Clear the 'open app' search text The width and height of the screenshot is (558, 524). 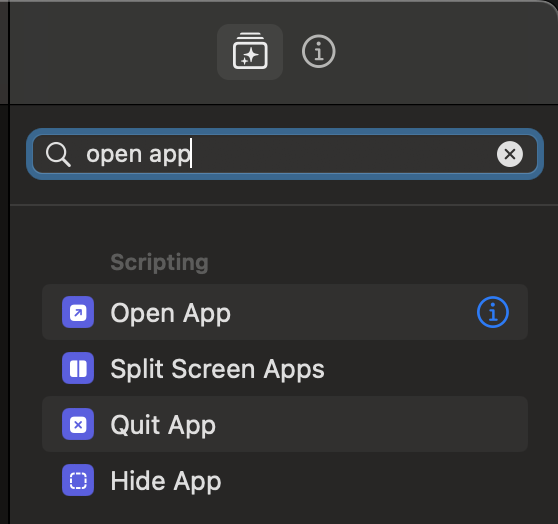[x=510, y=154]
